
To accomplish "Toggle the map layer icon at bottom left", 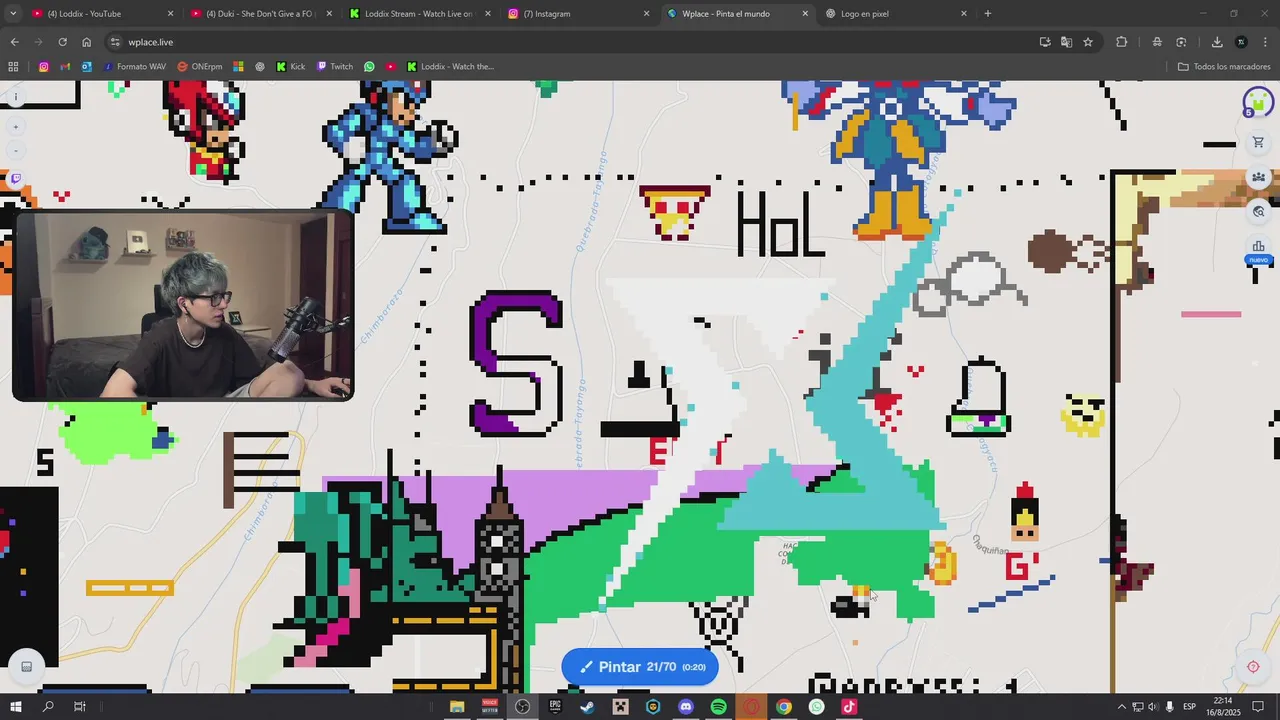I will point(27,667).
